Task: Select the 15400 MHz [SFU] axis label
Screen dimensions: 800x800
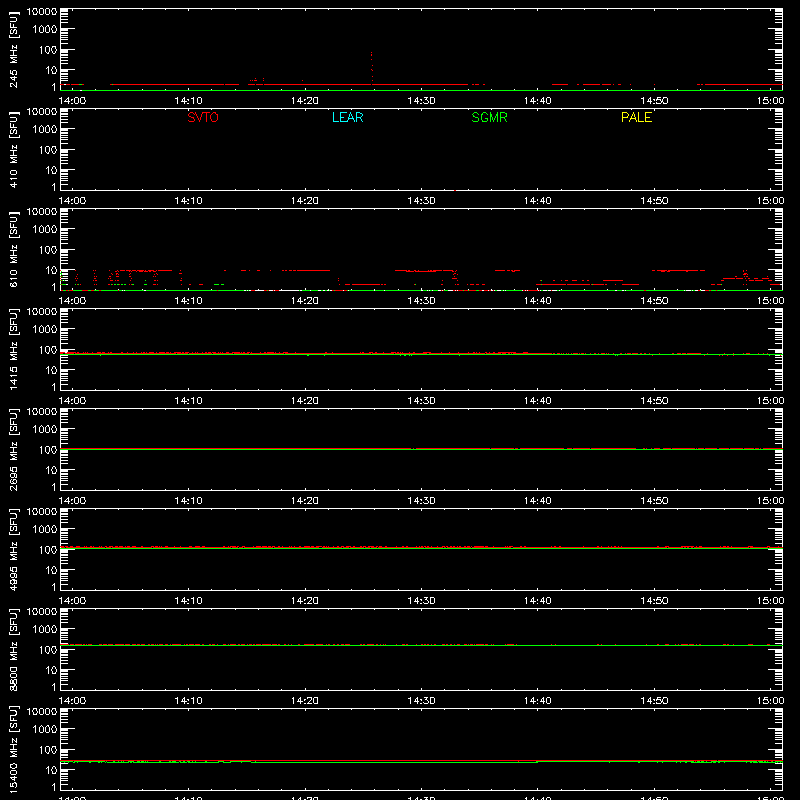Action: point(13,749)
